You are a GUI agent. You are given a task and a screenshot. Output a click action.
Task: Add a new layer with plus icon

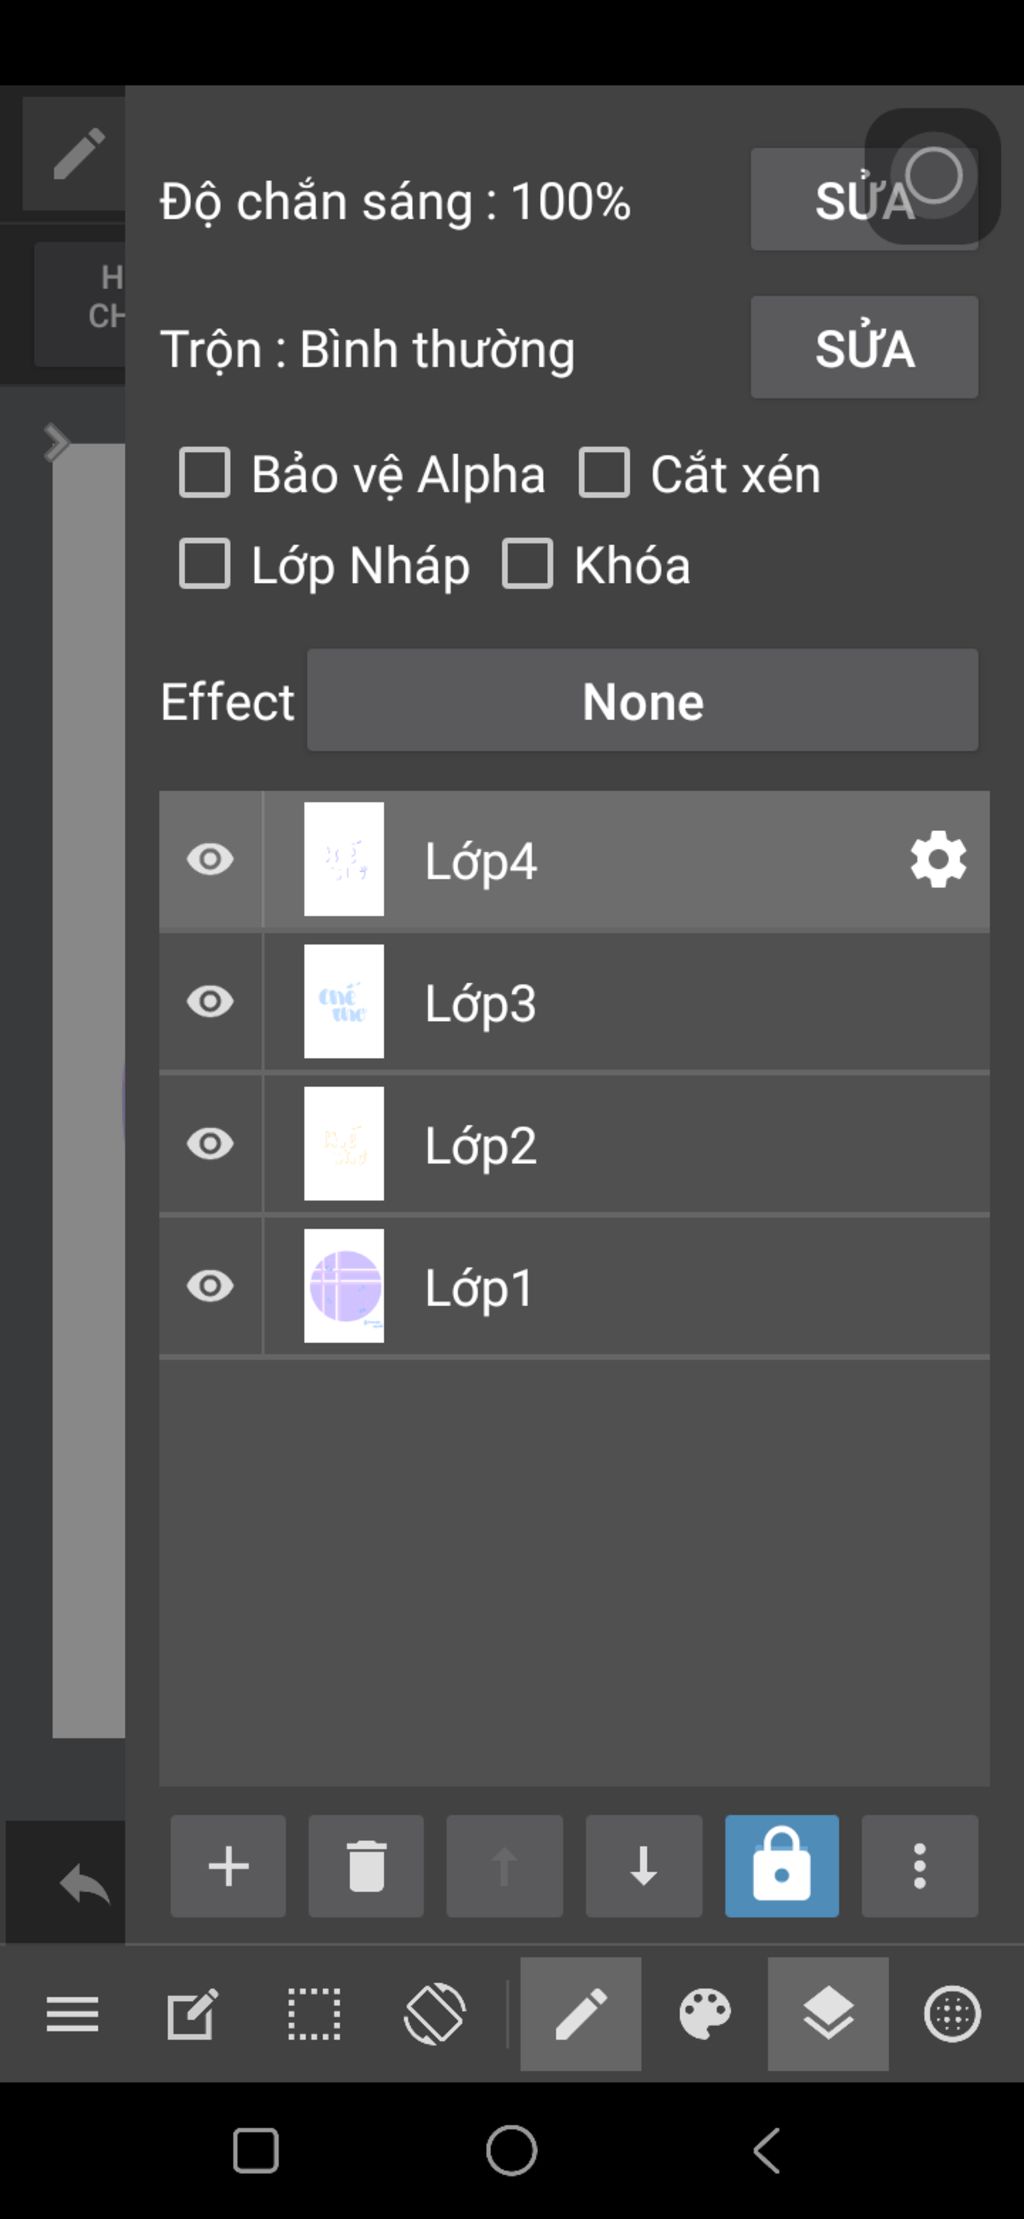pos(228,1866)
